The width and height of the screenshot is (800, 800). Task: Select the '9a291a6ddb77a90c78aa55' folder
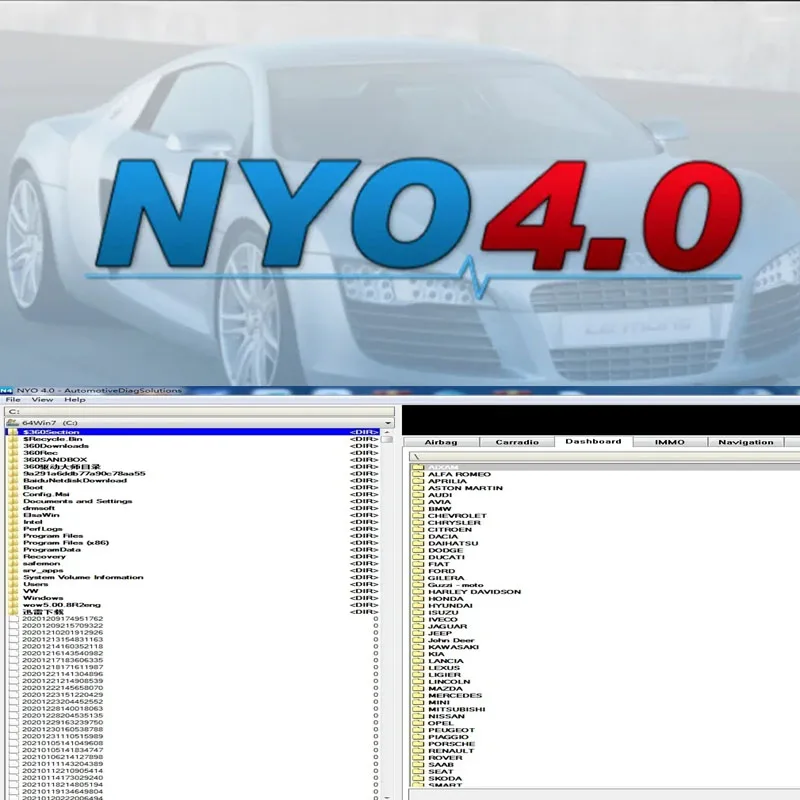tap(193, 473)
